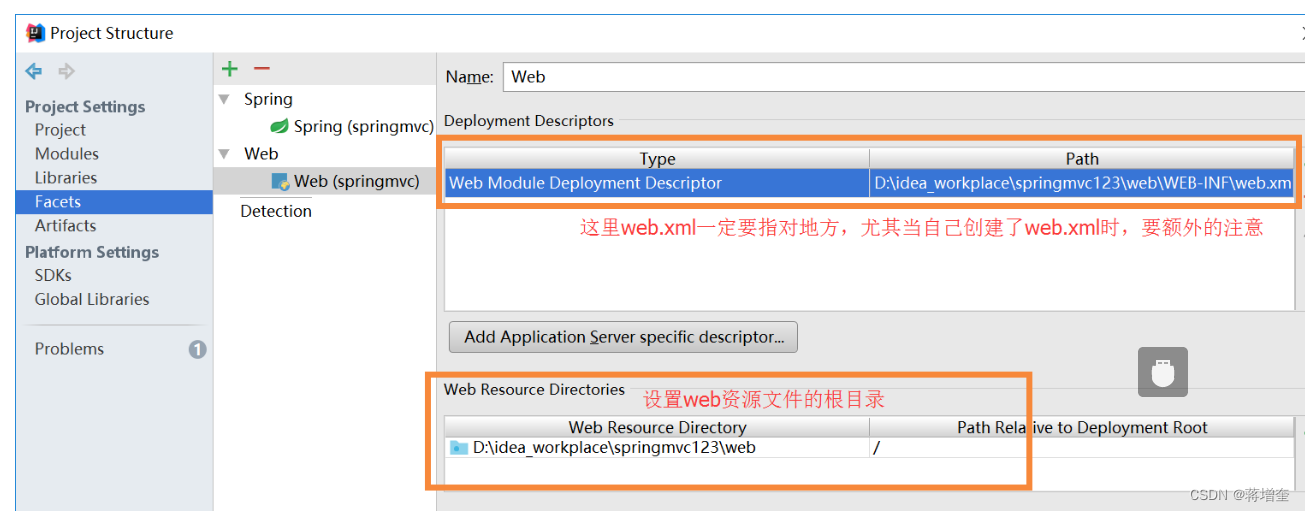Open the Problems section
The height and width of the screenshot is (511, 1305).
click(69, 349)
